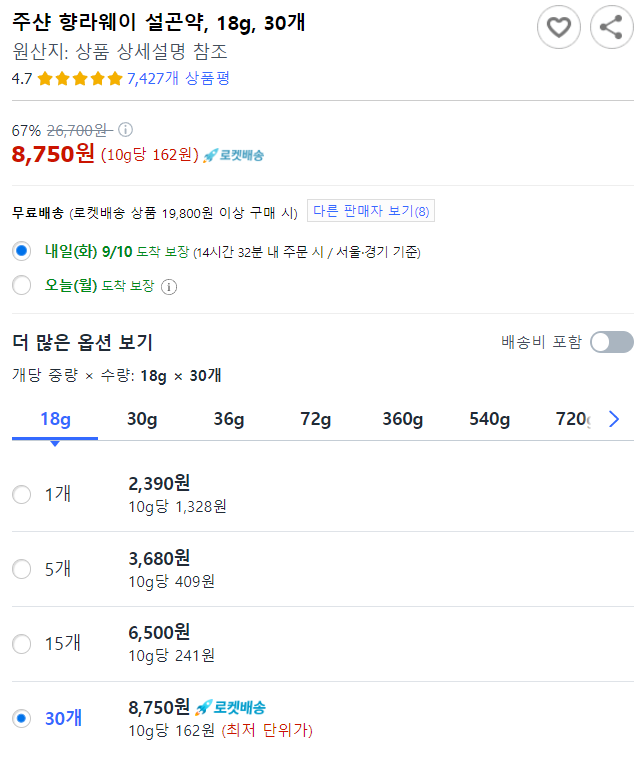Select 내일(화) 9/10 도착 보장 delivery option

coord(22,251)
